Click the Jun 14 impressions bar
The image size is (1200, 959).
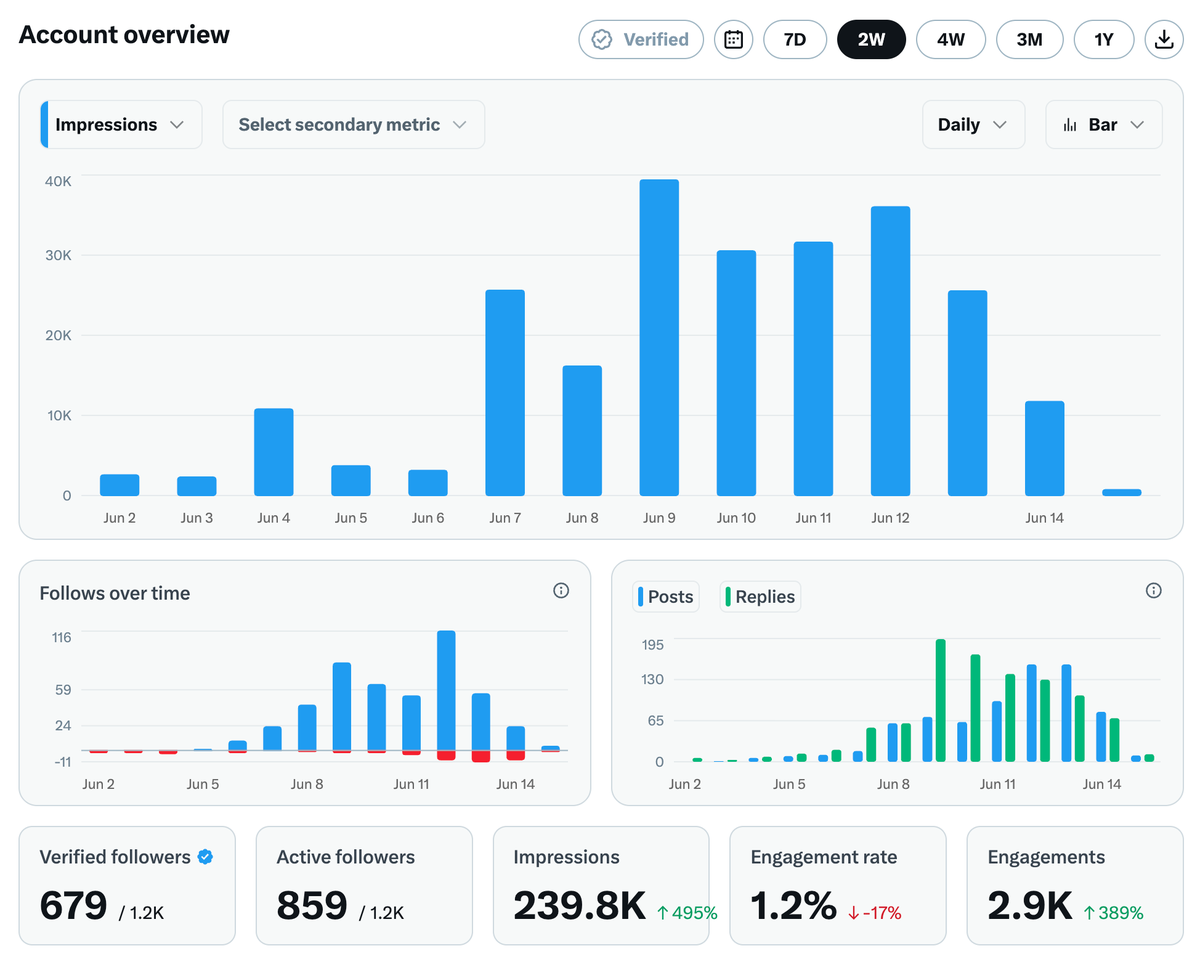(x=1045, y=449)
